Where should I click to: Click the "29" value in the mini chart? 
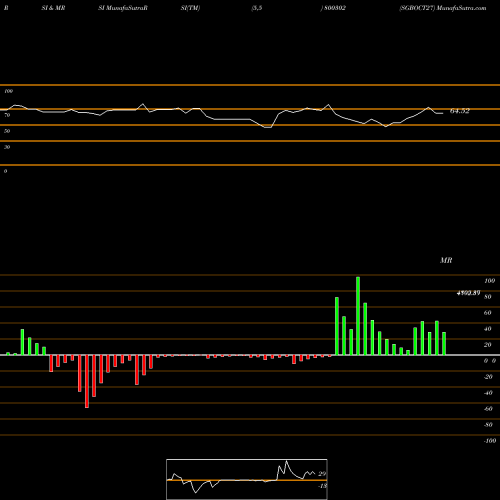point(322,474)
